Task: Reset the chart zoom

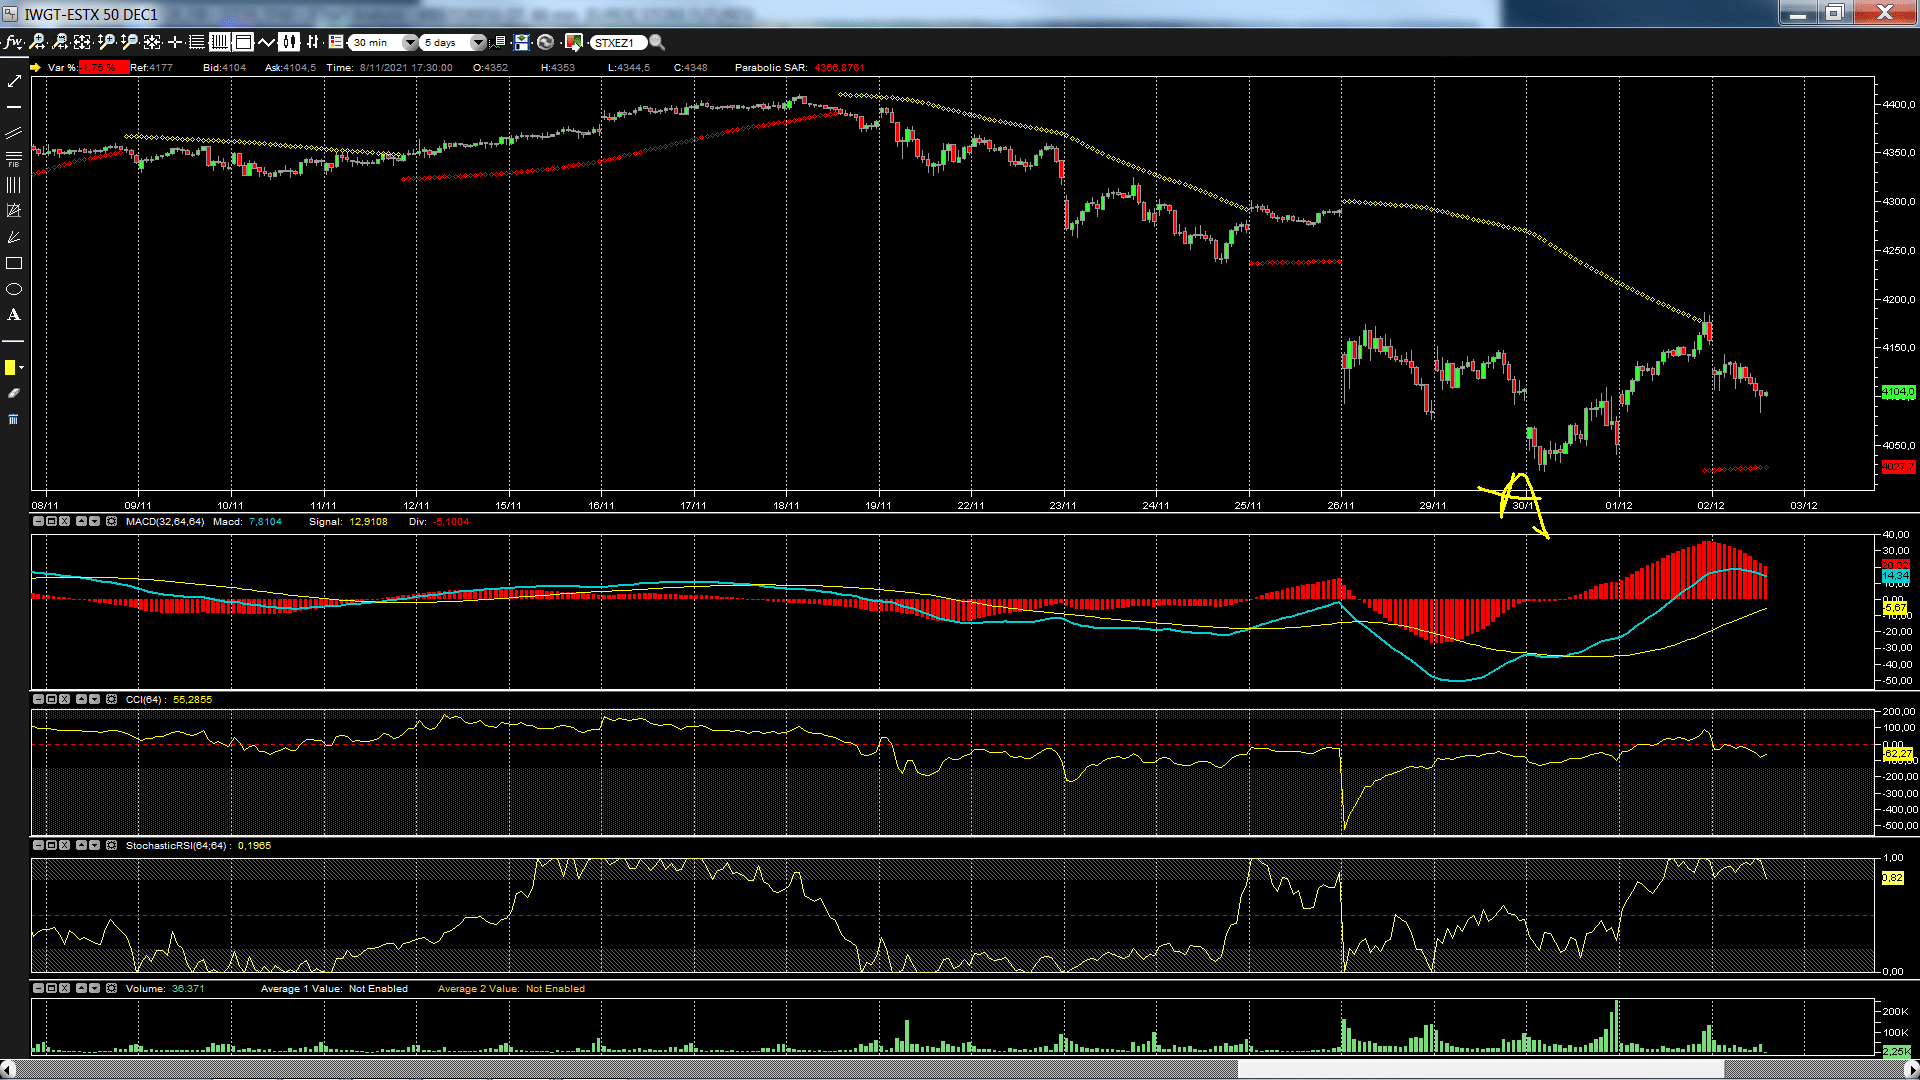Action: coord(152,42)
